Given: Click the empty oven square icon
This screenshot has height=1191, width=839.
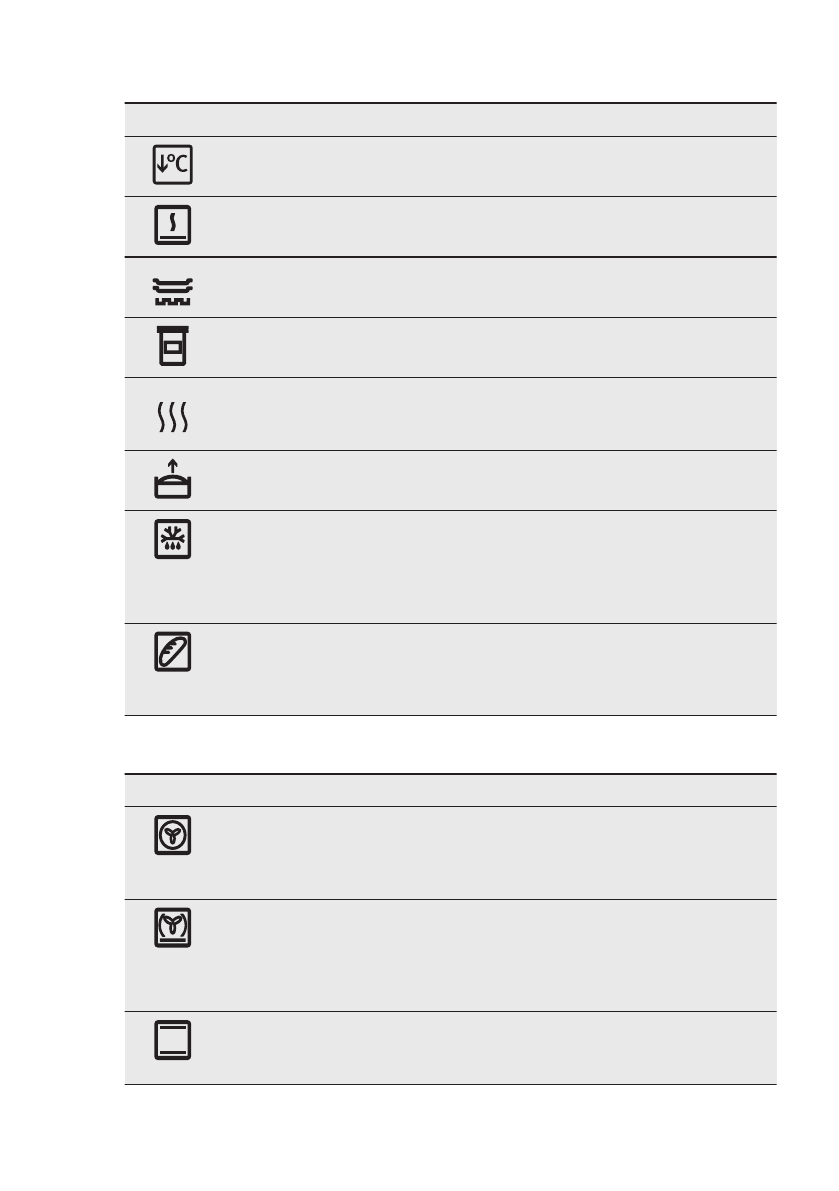Looking at the screenshot, I should [173, 1041].
